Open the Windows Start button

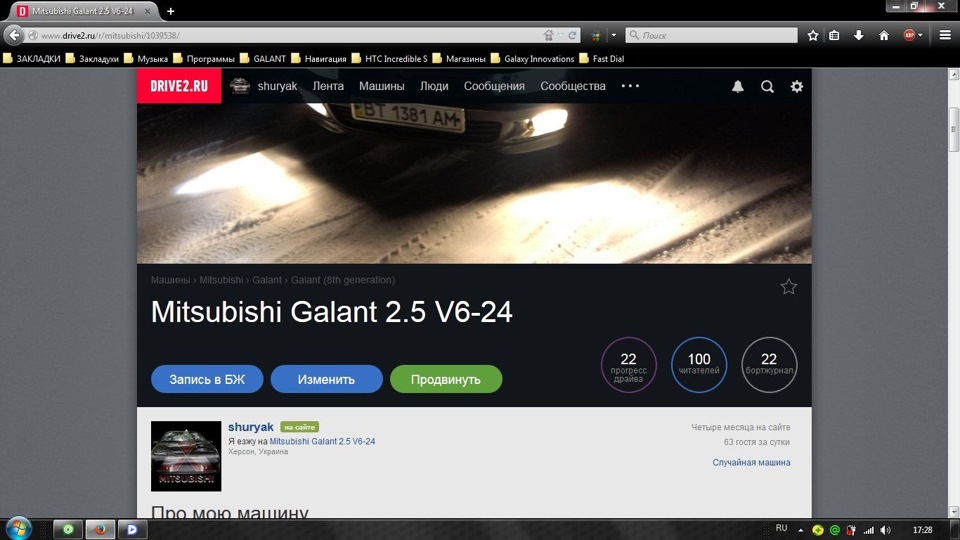point(18,528)
